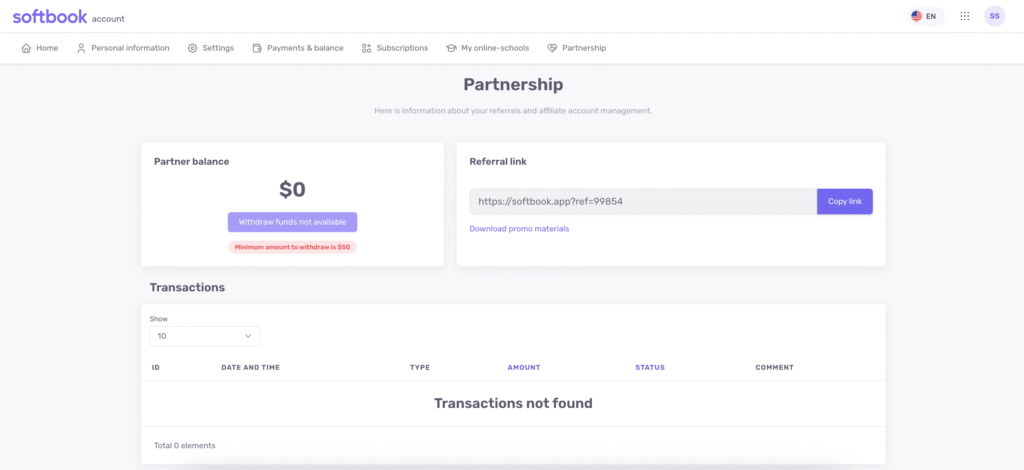Click the Copy link button
This screenshot has height=470, width=1024.
[845, 202]
